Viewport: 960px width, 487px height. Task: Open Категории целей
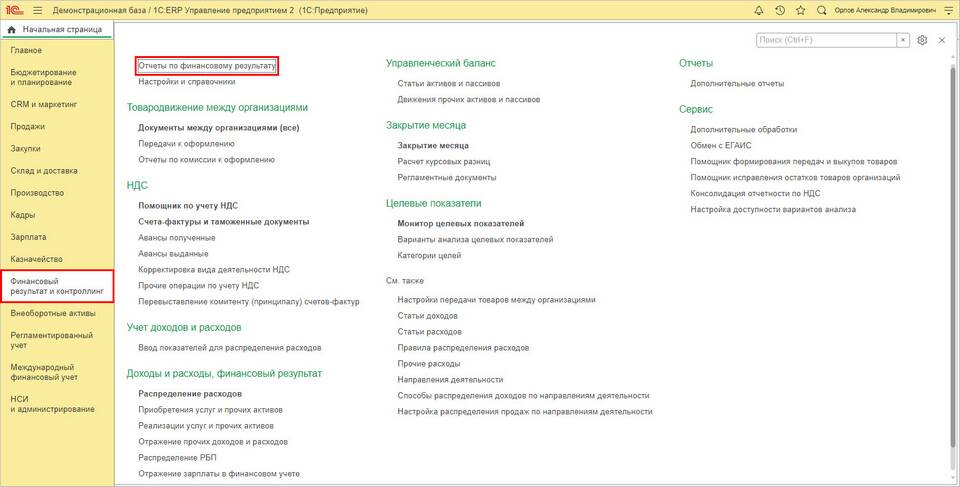coord(429,255)
